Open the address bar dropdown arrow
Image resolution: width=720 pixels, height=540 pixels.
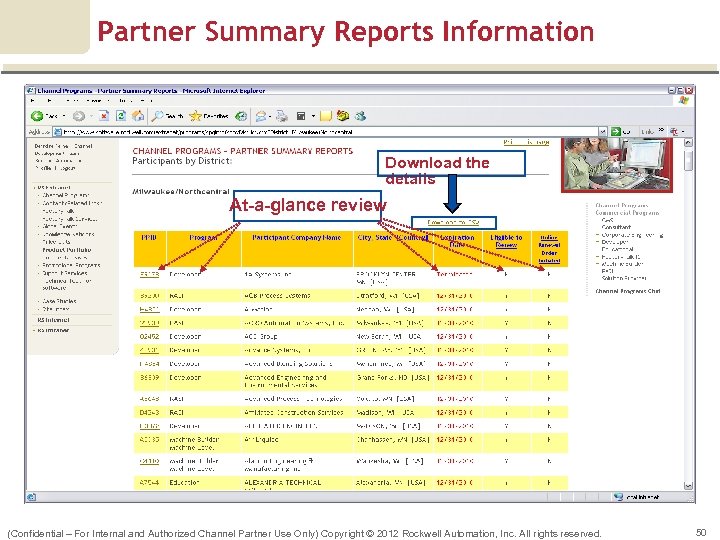pyautogui.click(x=602, y=132)
